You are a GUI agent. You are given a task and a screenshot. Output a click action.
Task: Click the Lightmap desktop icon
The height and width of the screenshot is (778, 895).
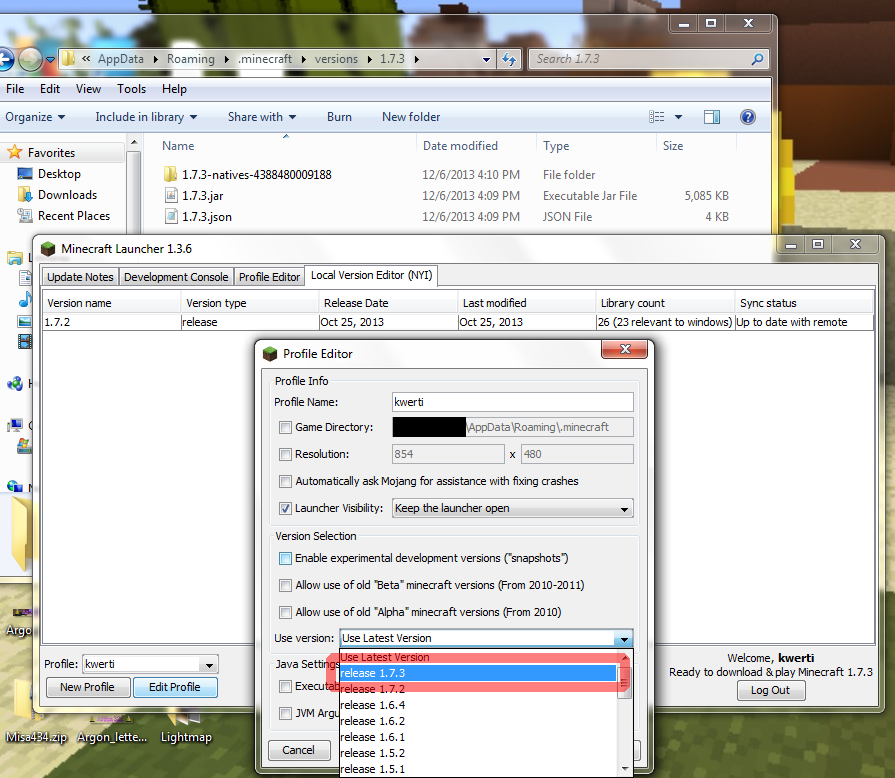click(186, 724)
